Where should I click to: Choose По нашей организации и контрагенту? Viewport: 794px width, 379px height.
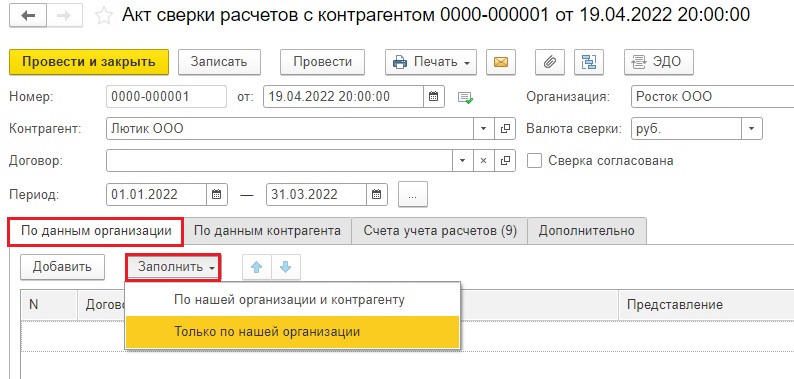[292, 300]
